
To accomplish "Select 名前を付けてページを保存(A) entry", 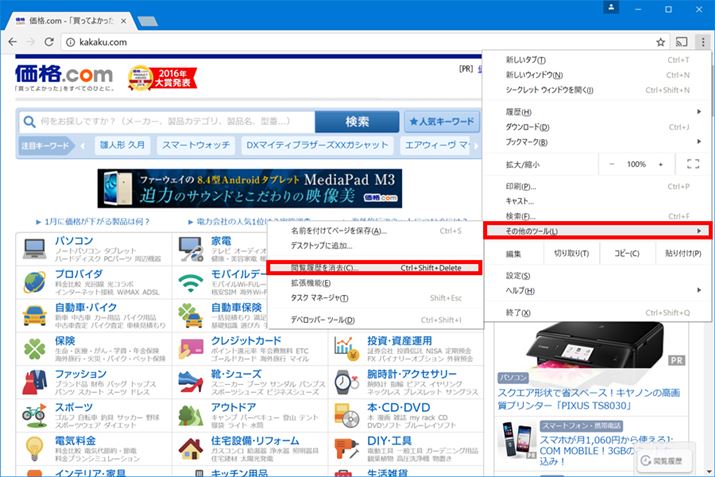I will pos(374,231).
